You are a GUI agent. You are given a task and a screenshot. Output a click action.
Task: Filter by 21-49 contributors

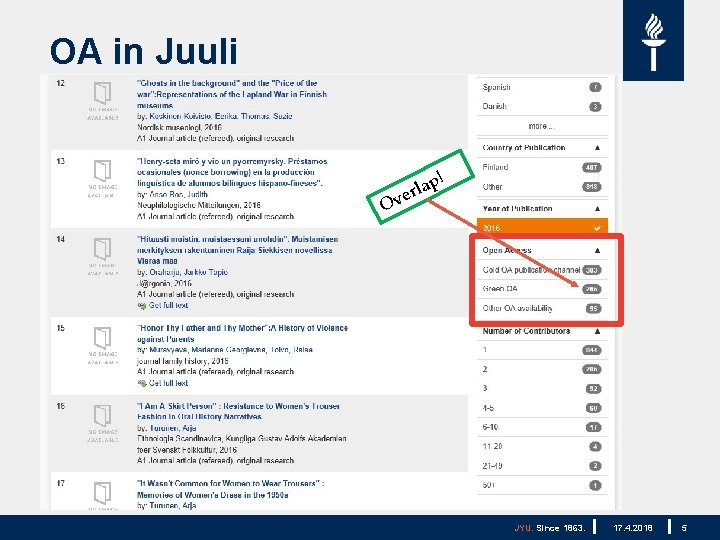[542, 466]
